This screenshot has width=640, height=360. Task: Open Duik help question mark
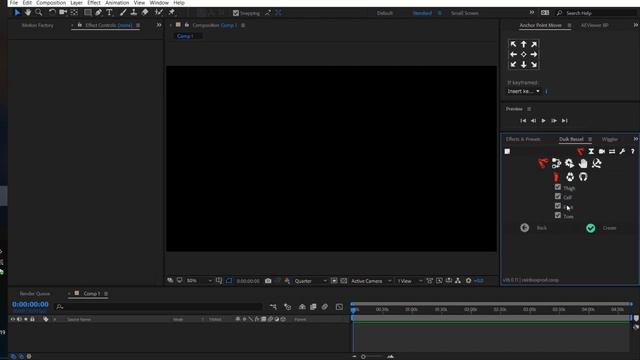[x=633, y=151]
